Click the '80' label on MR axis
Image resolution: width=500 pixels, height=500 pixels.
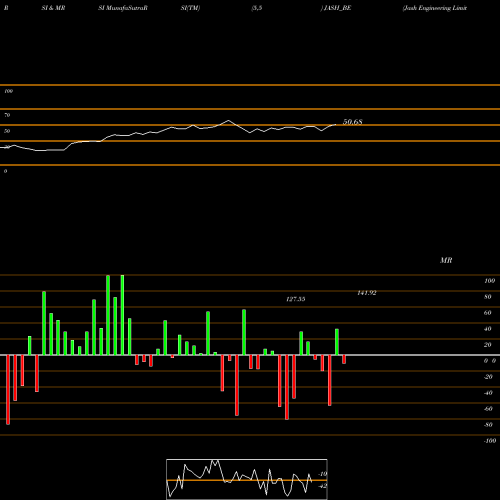(488, 297)
